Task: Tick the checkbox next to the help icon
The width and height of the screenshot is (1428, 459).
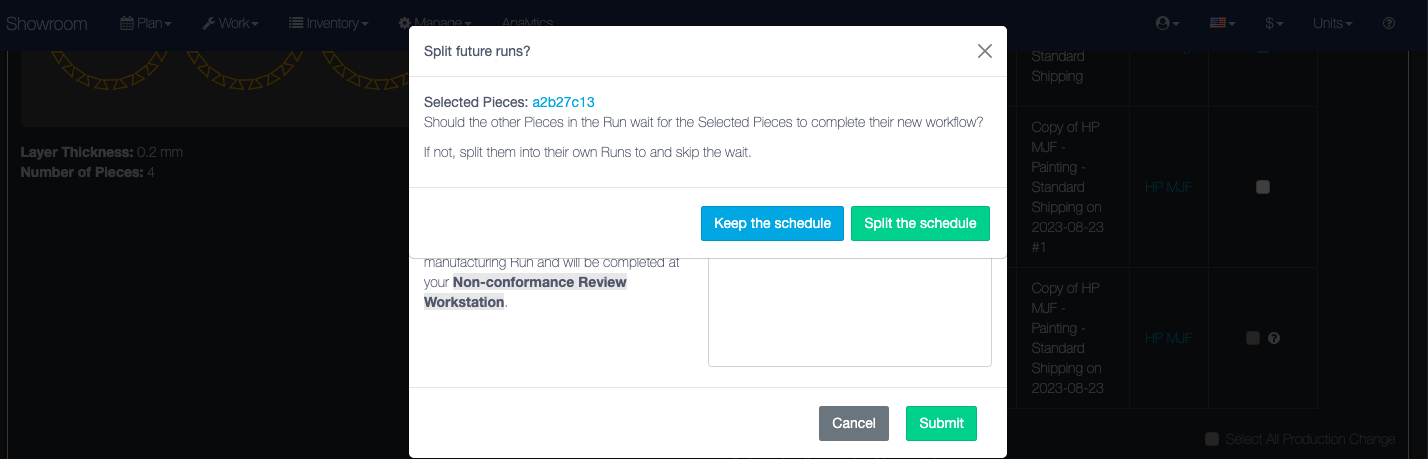Action: [x=1253, y=338]
